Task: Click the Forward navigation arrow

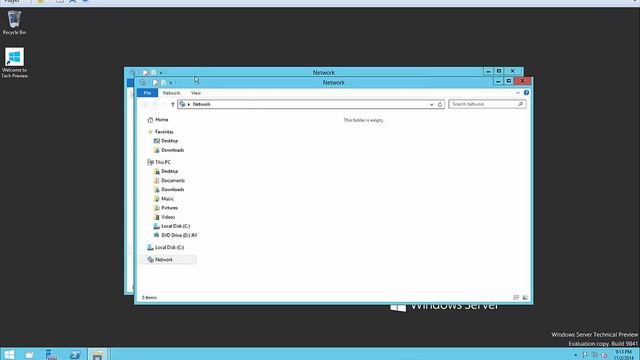Action: coord(156,104)
